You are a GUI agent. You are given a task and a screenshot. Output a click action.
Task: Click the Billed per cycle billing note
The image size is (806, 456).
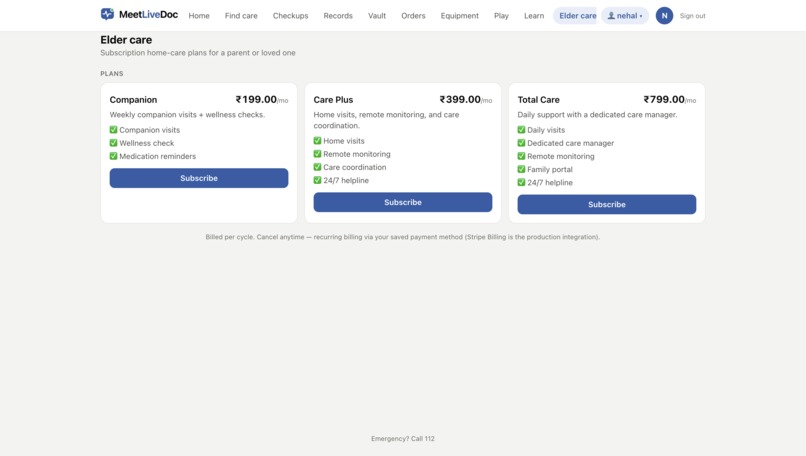click(403, 237)
